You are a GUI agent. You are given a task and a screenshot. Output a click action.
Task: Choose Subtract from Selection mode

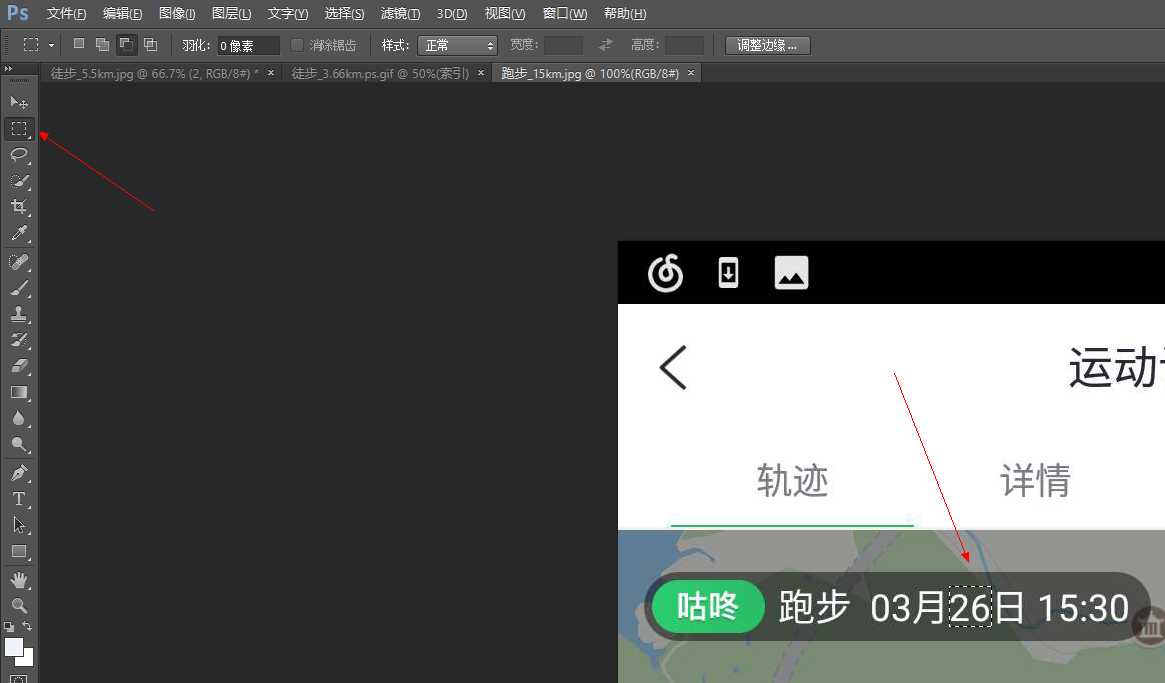126,45
